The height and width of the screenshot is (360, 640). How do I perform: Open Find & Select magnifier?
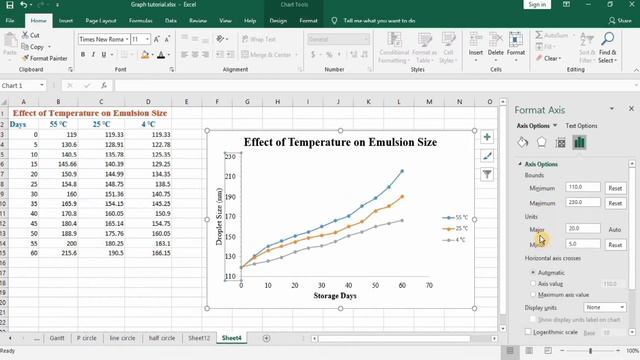point(607,40)
